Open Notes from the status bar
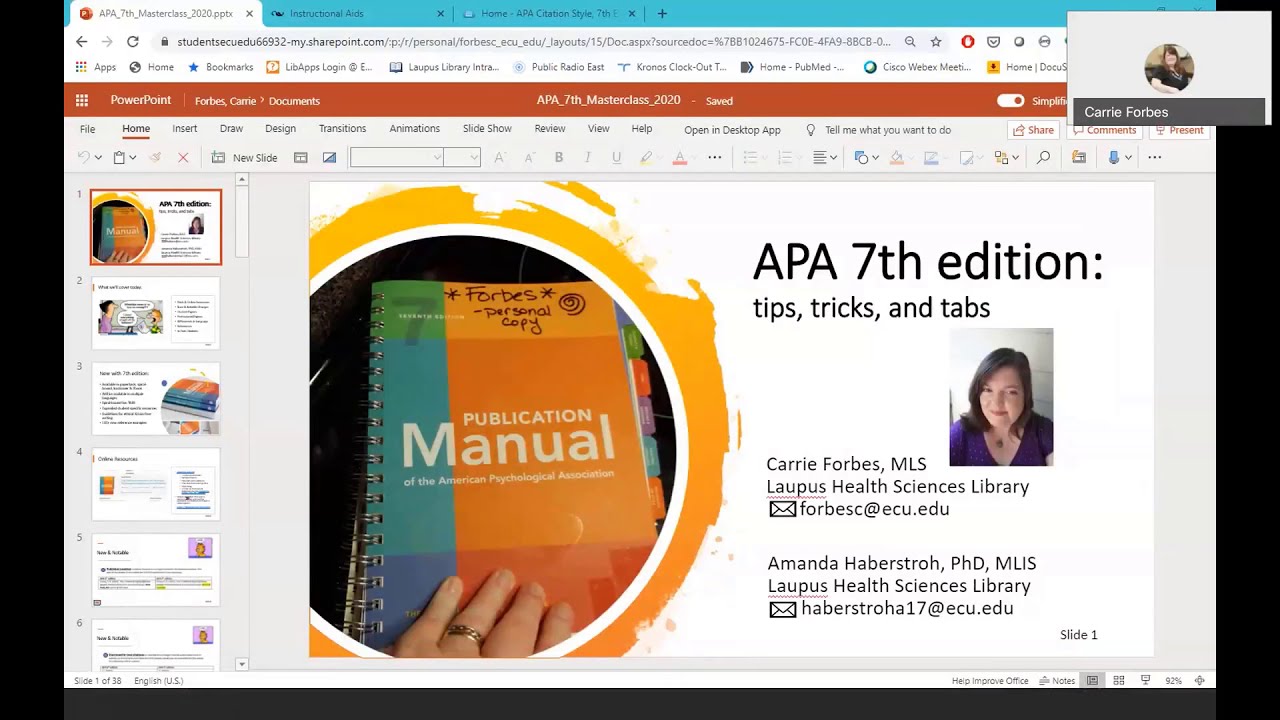1280x720 pixels. coord(1057,680)
